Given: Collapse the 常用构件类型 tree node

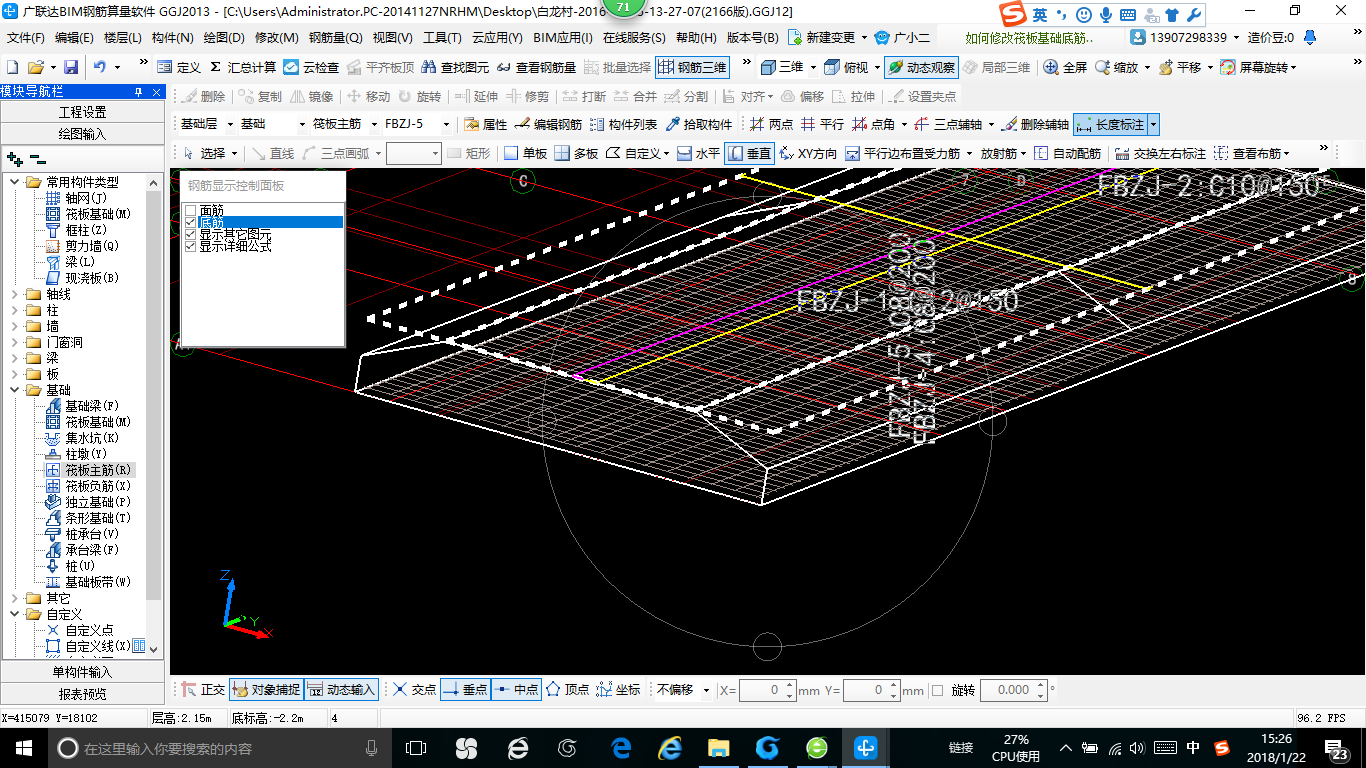Looking at the screenshot, I should [x=15, y=182].
